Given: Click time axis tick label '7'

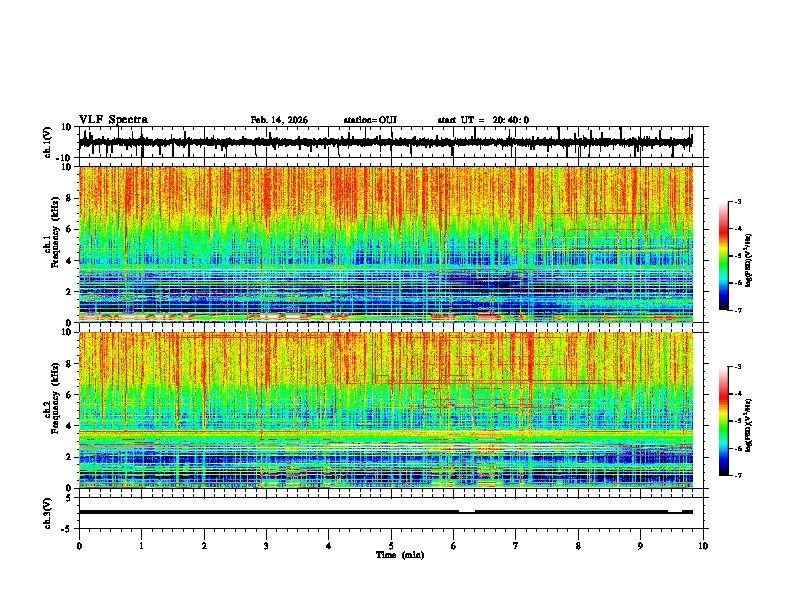Looking at the screenshot, I should 516,546.
